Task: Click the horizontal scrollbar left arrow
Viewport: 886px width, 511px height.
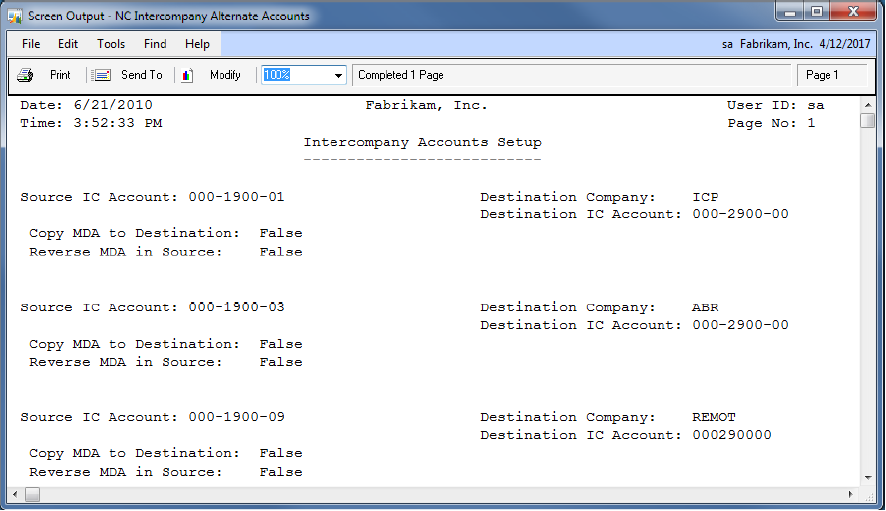Action: click(16, 494)
